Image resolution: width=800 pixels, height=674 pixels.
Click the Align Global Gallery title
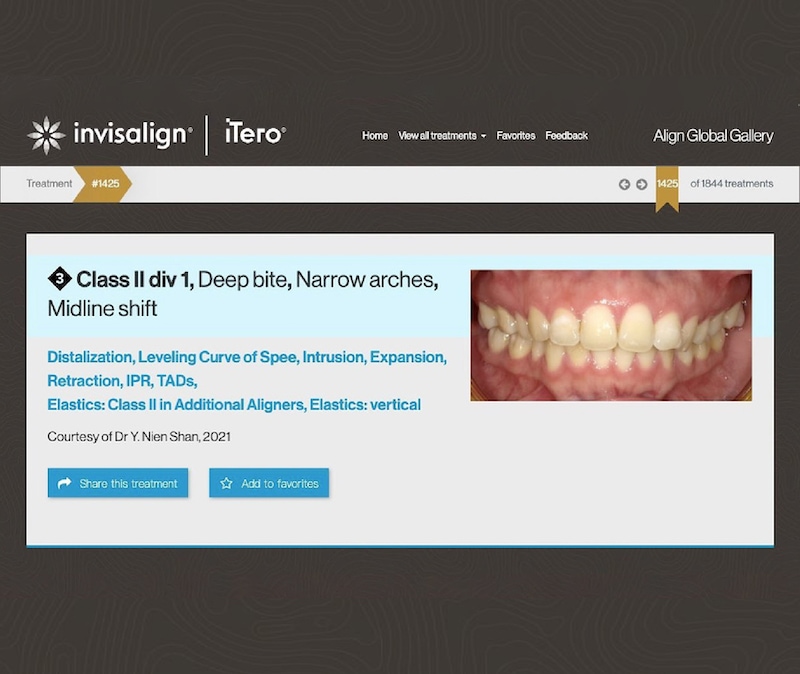(x=713, y=136)
